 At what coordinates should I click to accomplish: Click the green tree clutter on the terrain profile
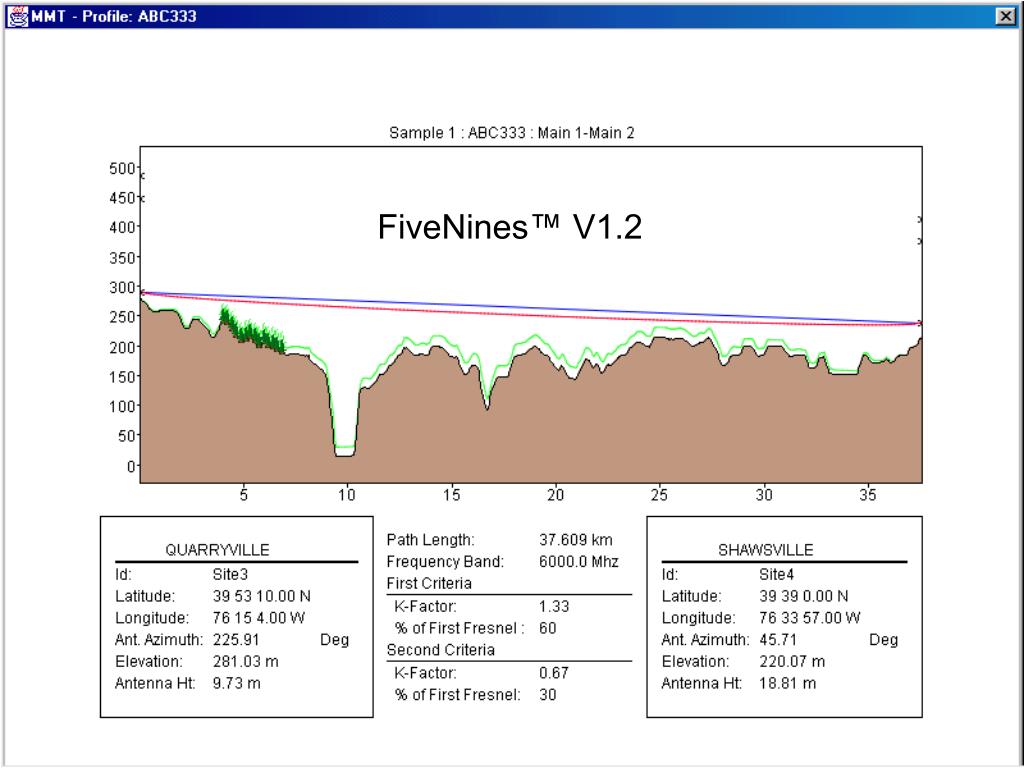(x=251, y=330)
